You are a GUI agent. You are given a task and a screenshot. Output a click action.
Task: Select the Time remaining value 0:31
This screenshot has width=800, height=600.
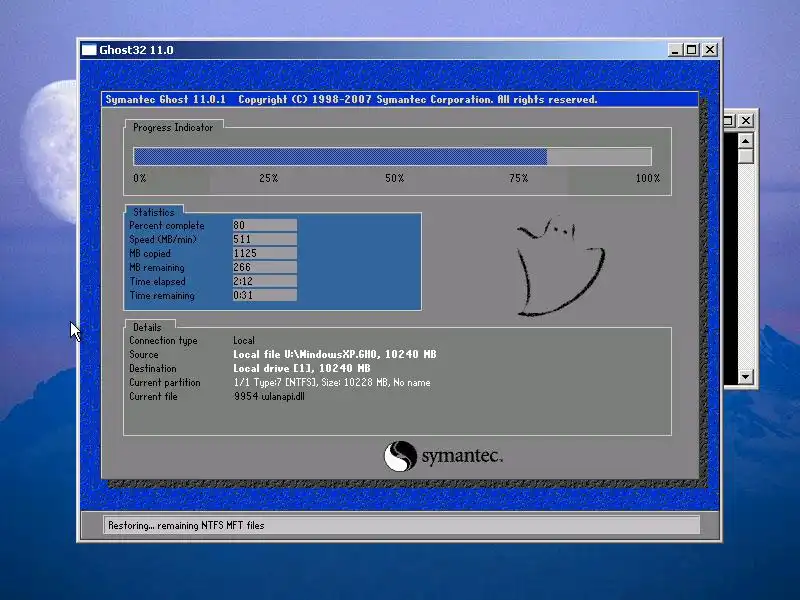(264, 295)
